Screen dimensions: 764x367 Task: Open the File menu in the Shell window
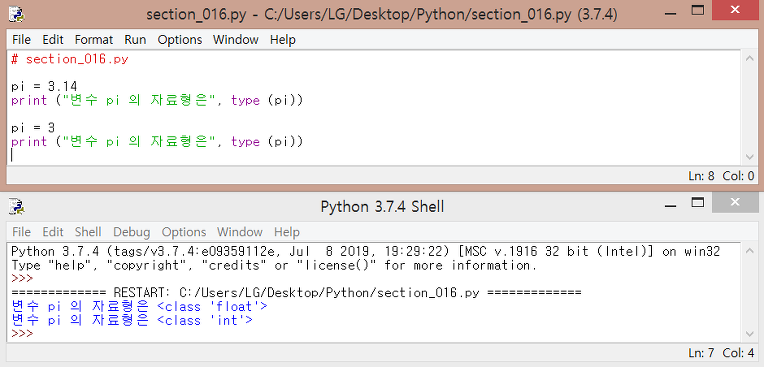21,232
